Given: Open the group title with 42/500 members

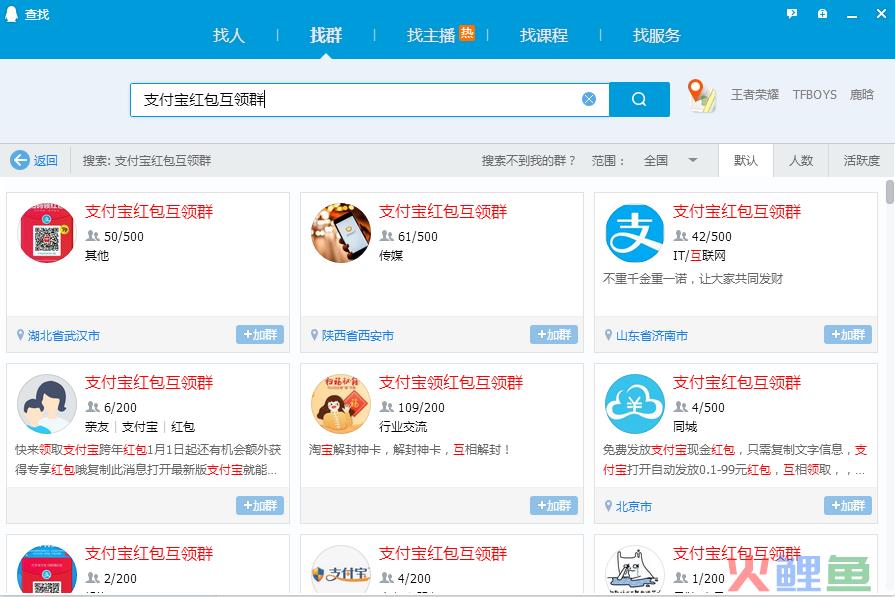Looking at the screenshot, I should tap(737, 212).
